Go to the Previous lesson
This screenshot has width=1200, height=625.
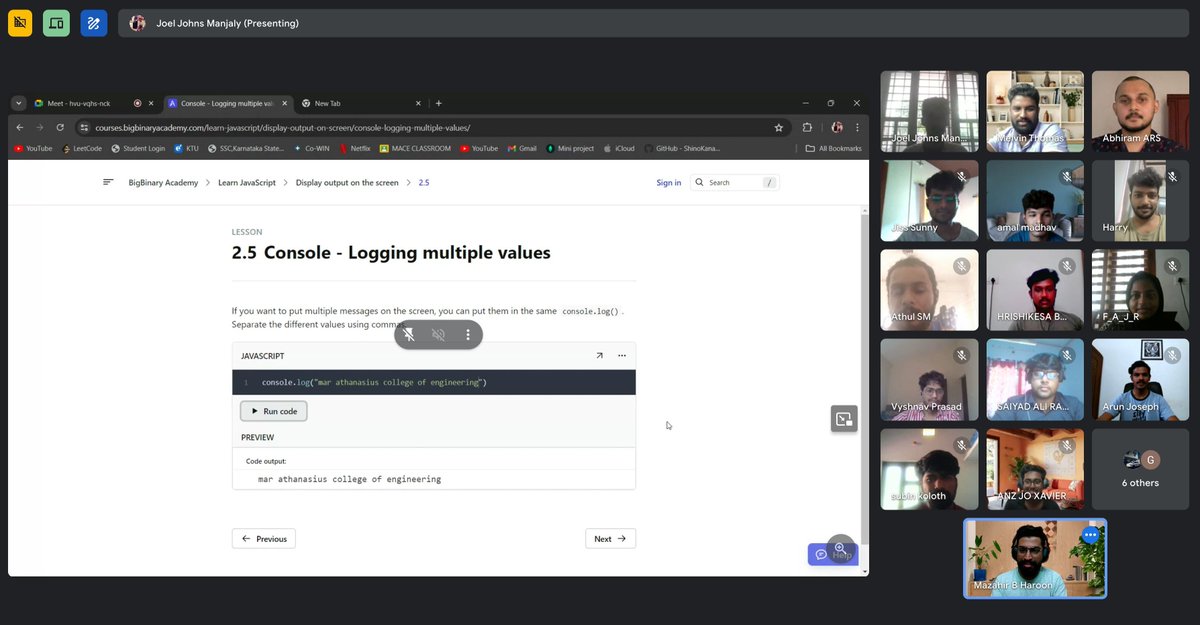point(264,538)
